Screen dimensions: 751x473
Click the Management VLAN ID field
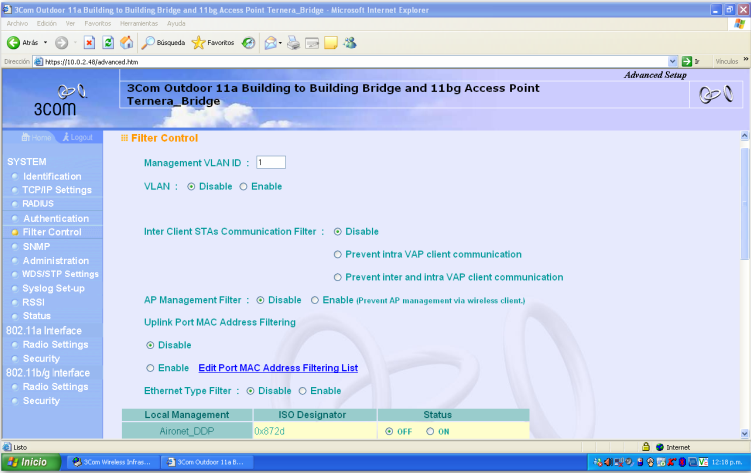click(271, 163)
